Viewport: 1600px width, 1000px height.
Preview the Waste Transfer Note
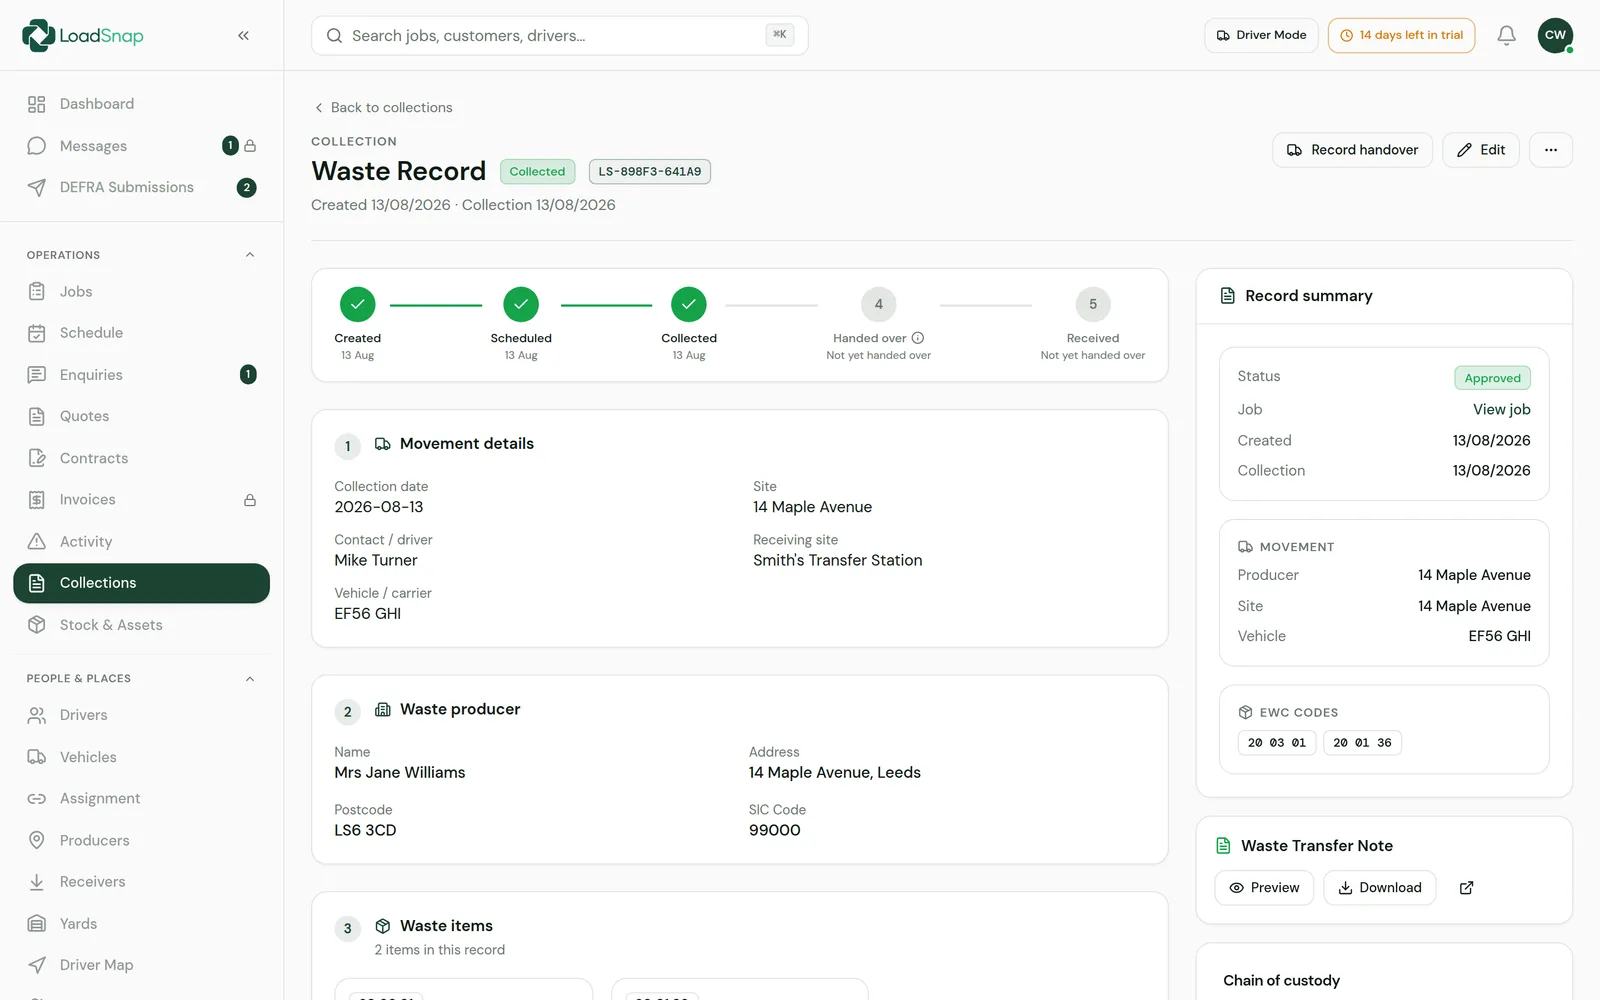[1264, 888]
